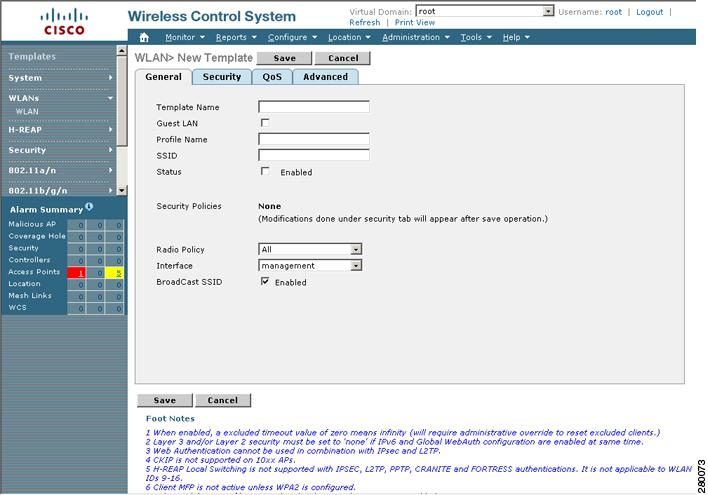Open Print View link
708x495 pixels.
pos(415,23)
